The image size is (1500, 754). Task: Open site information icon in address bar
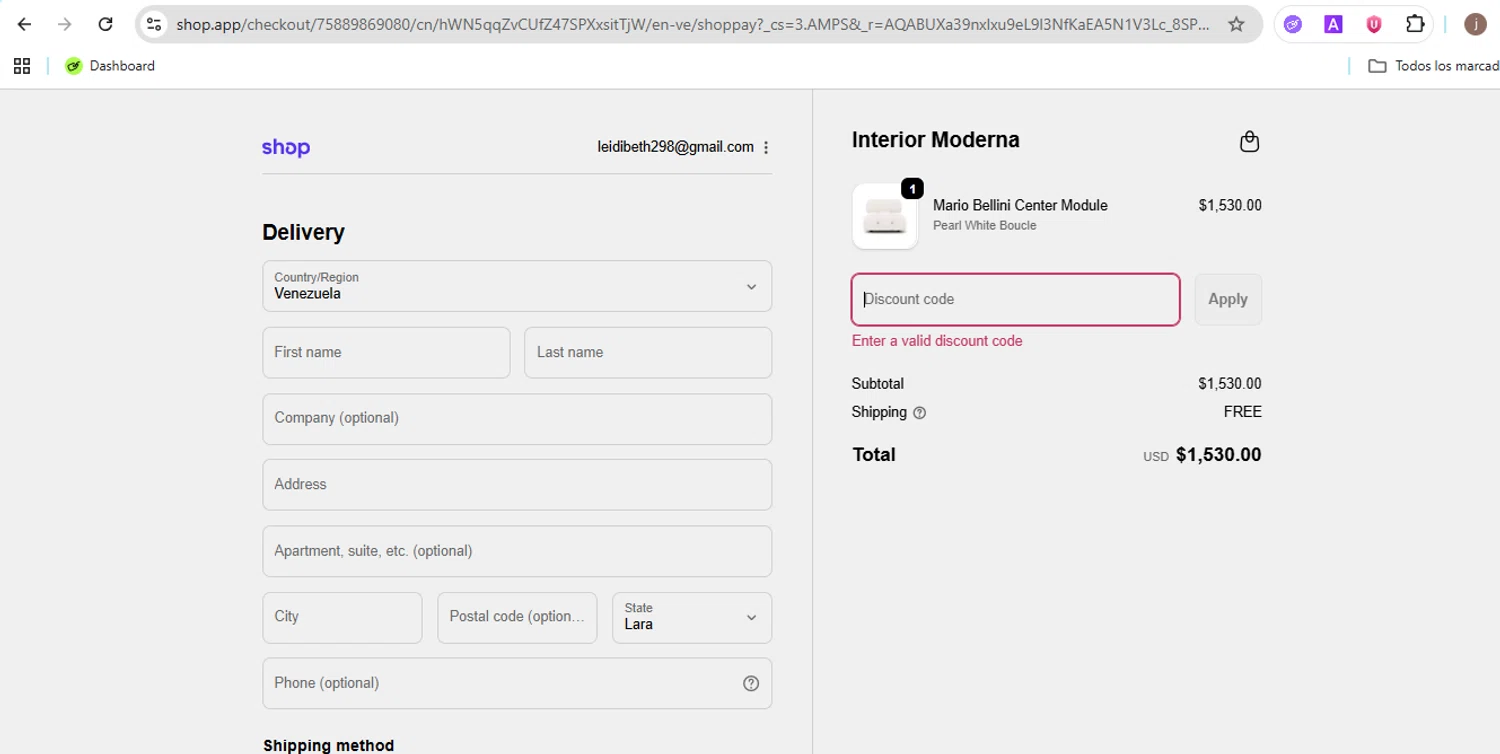click(154, 24)
